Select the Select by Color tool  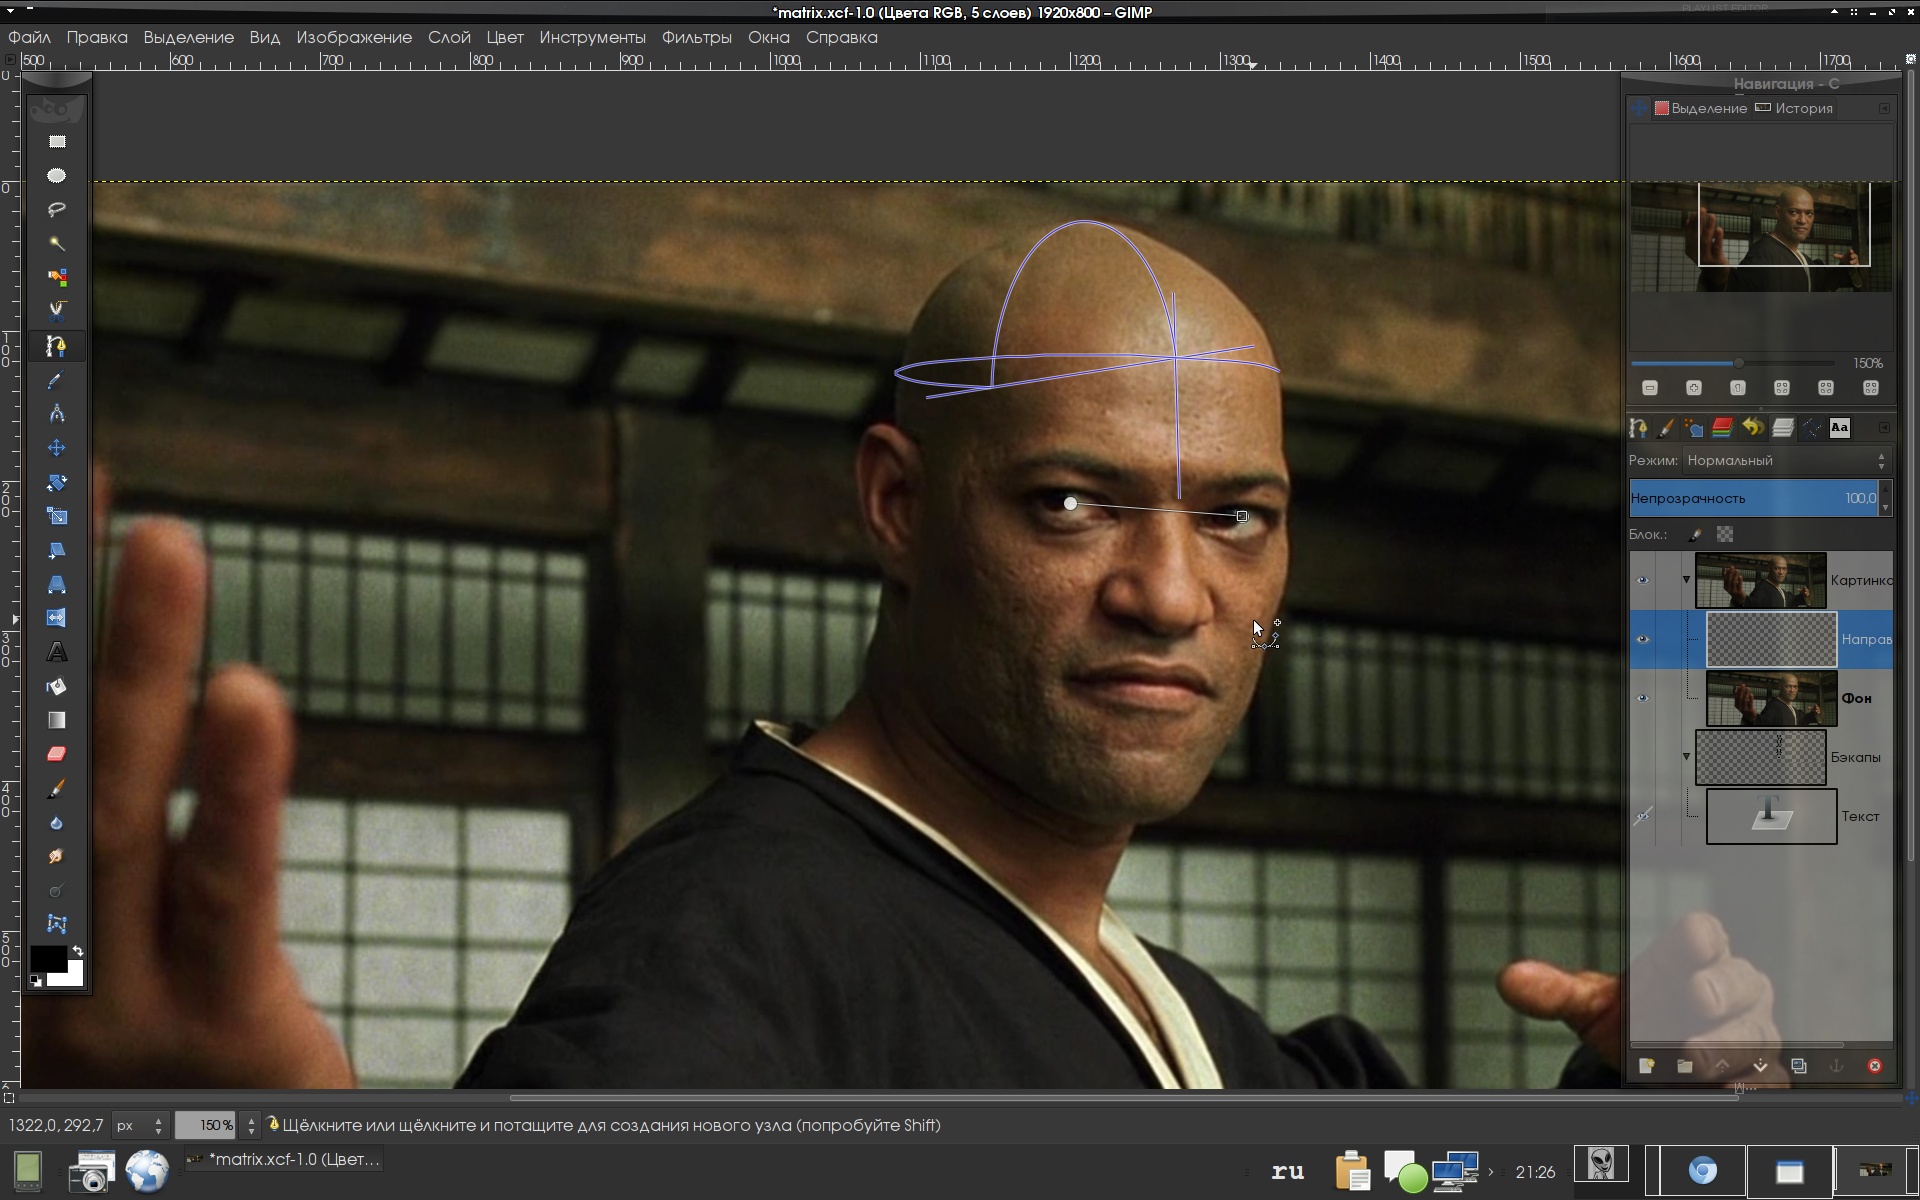pyautogui.click(x=57, y=278)
